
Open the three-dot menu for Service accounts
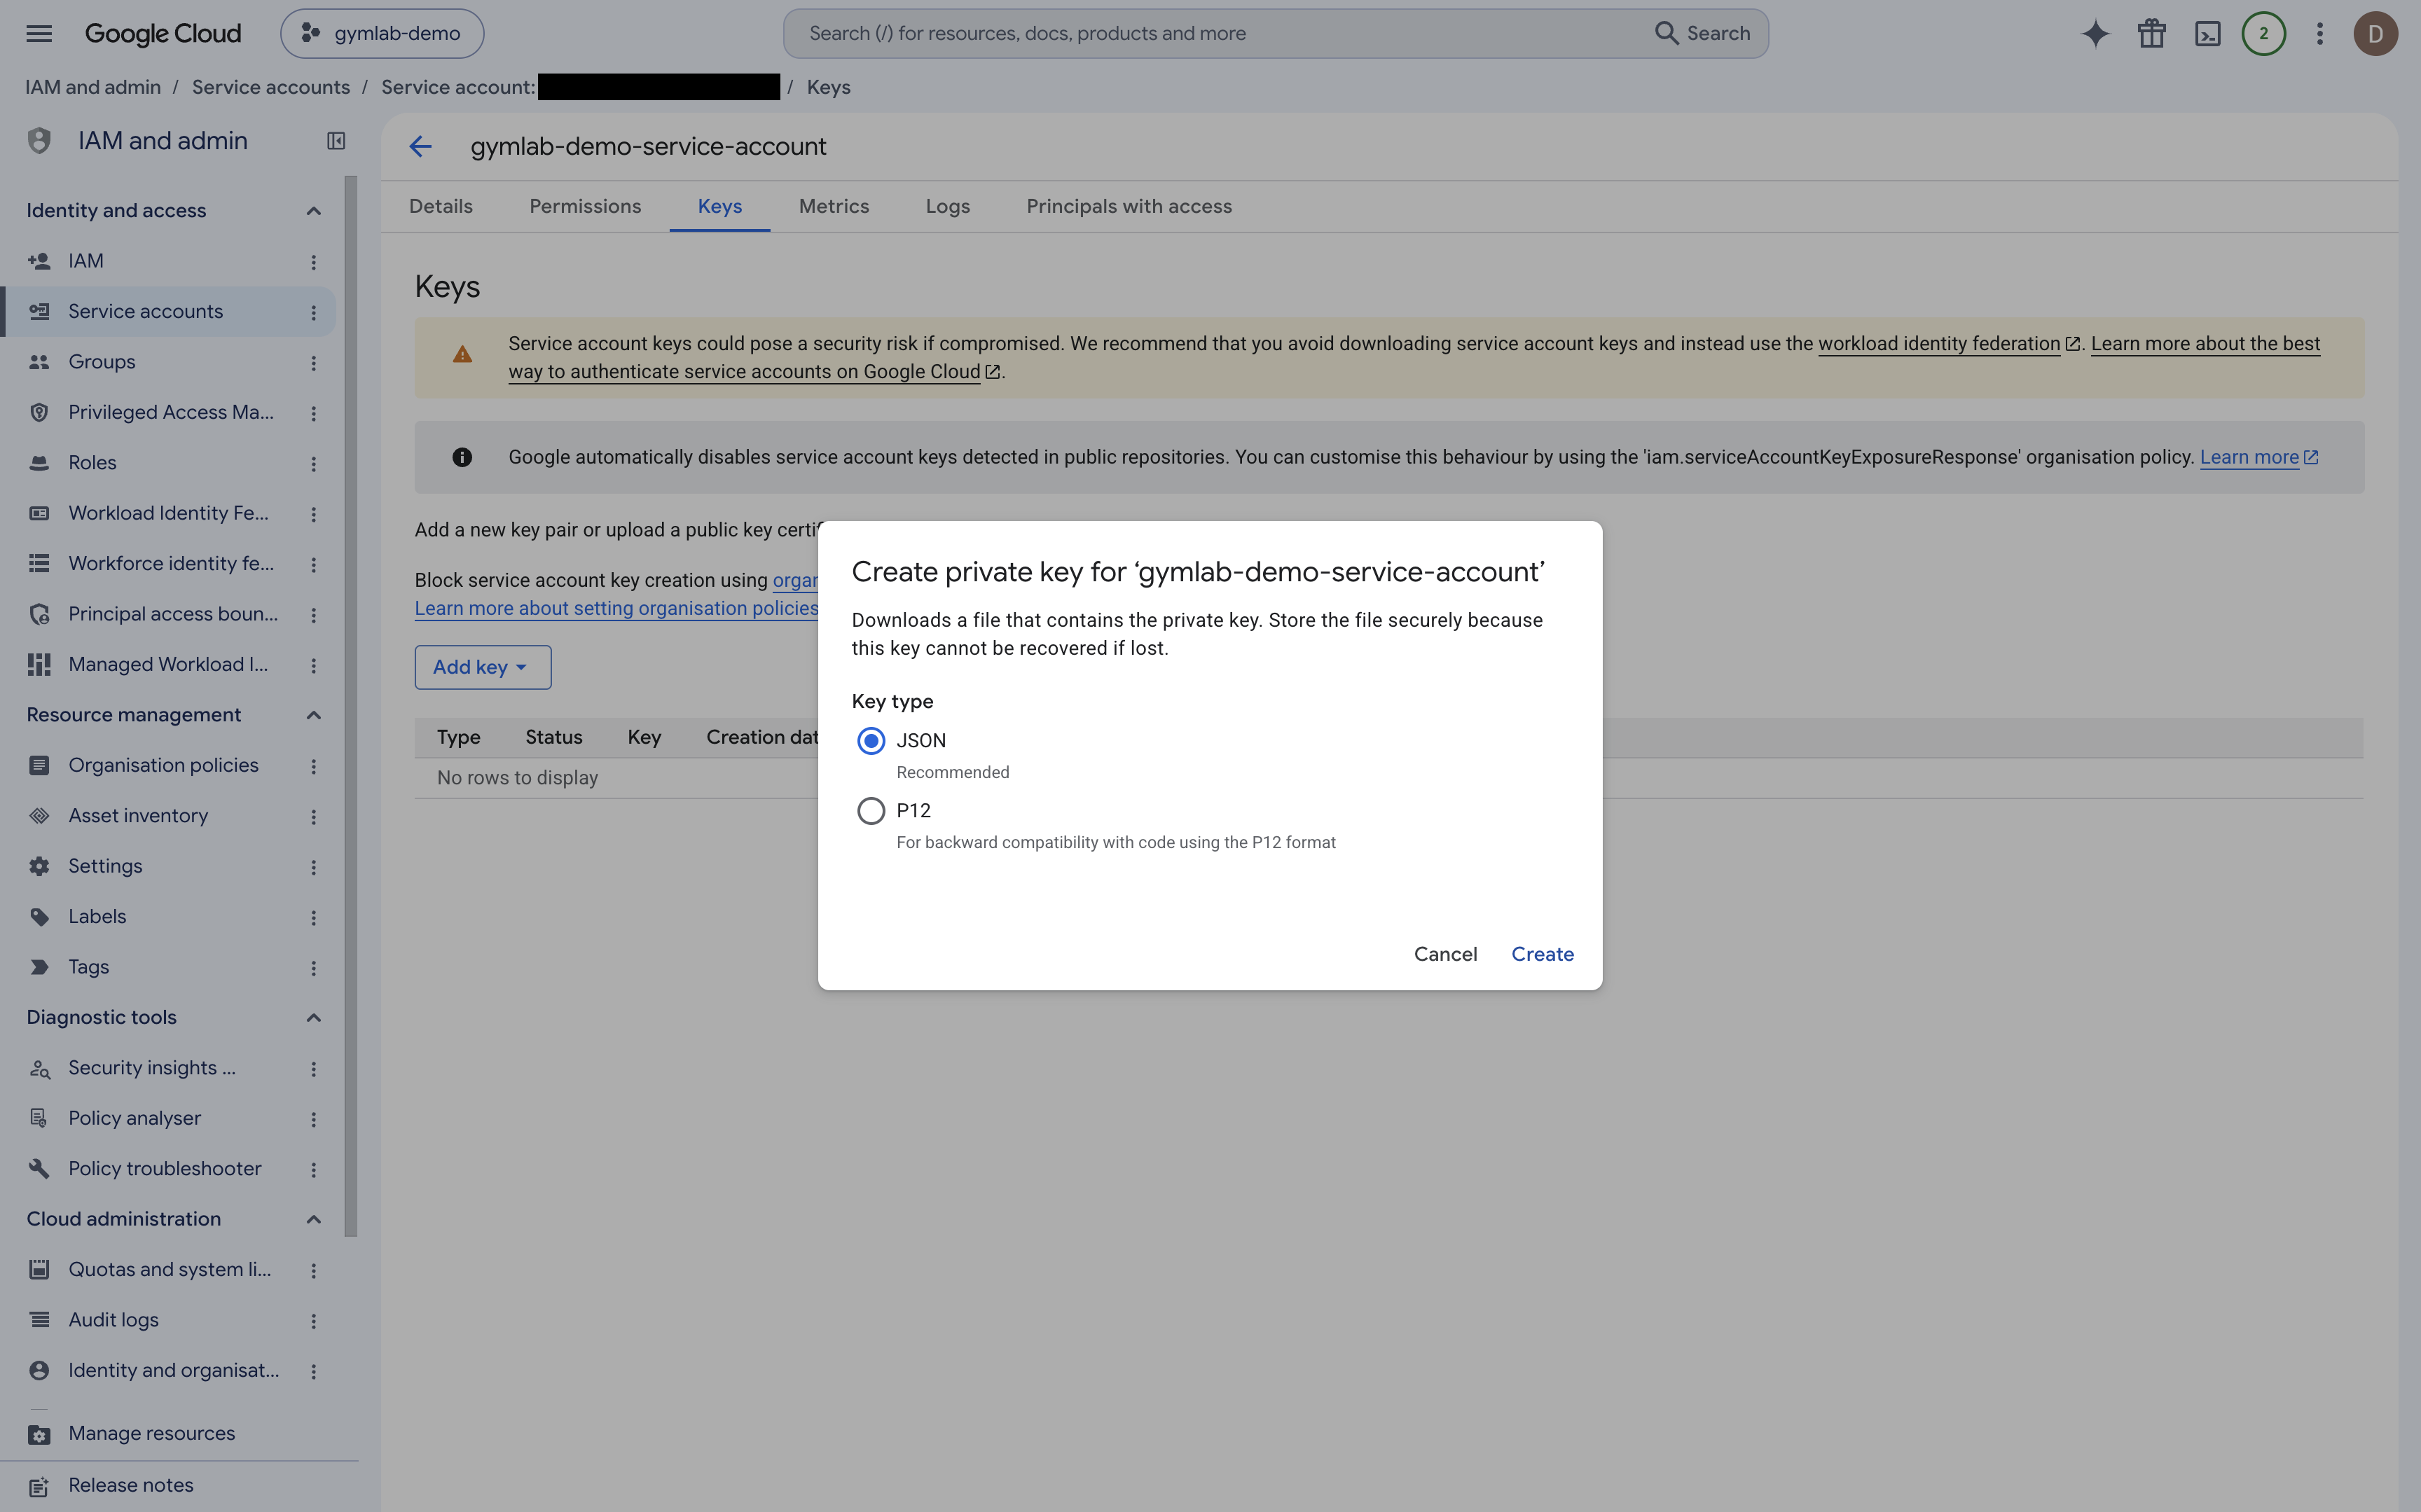click(x=313, y=312)
